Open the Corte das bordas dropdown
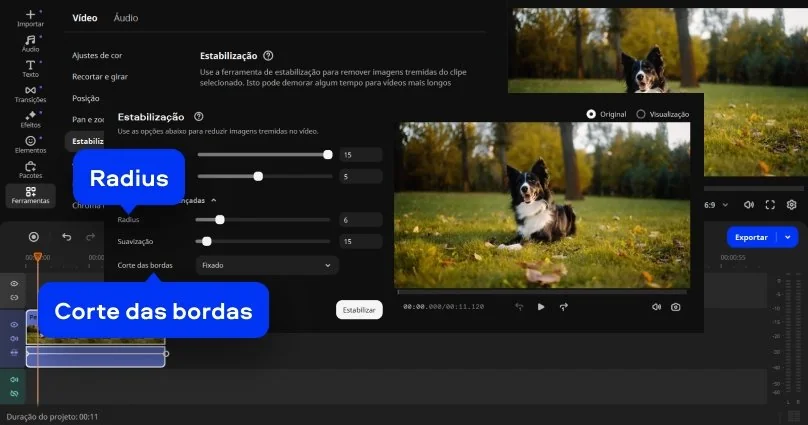Screen dimensions: 808x425 pos(266,265)
